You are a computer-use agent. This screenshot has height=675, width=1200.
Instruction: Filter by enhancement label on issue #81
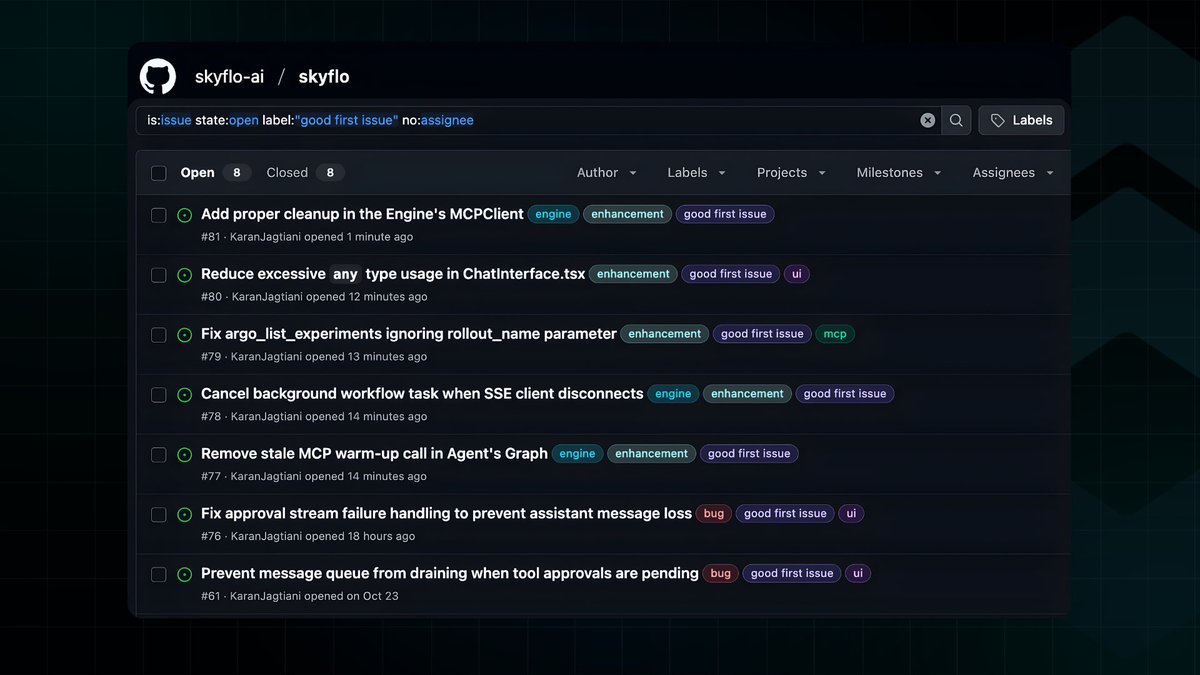click(627, 214)
